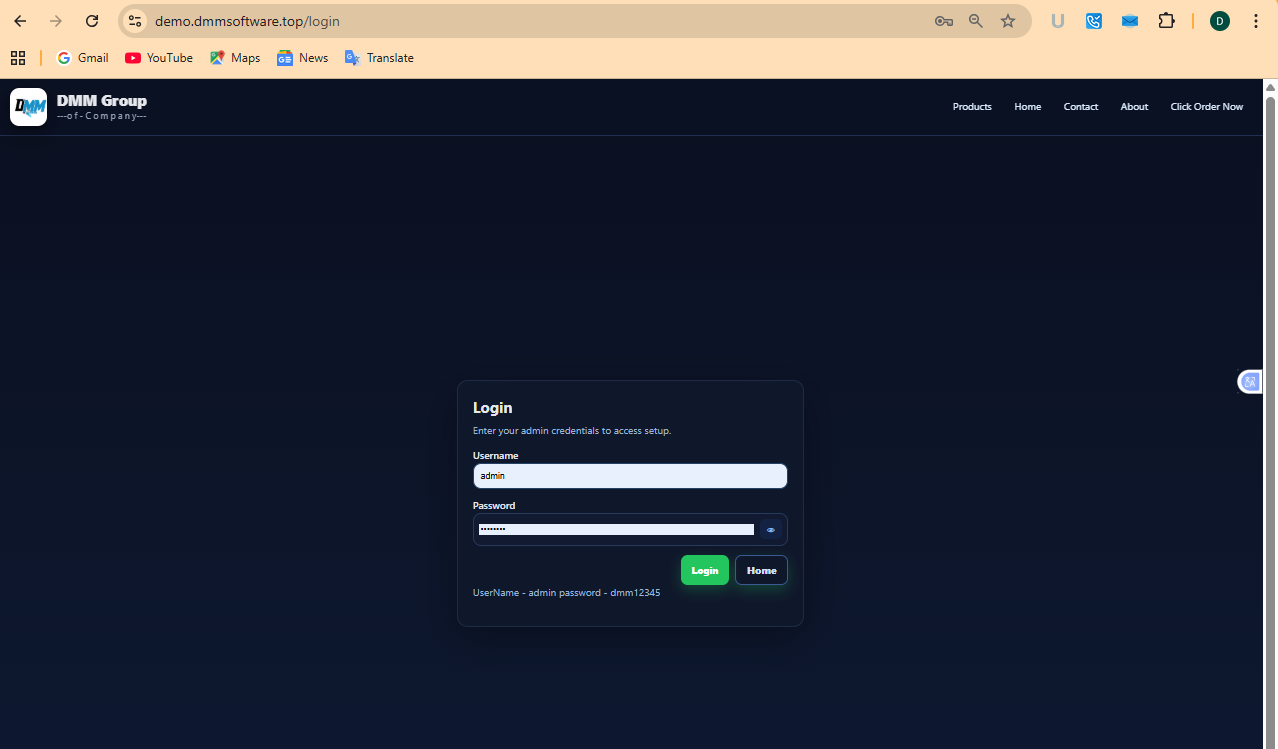Open the apps grid icon on bookmarks bar
This screenshot has width=1278, height=749.
pyautogui.click(x=18, y=57)
